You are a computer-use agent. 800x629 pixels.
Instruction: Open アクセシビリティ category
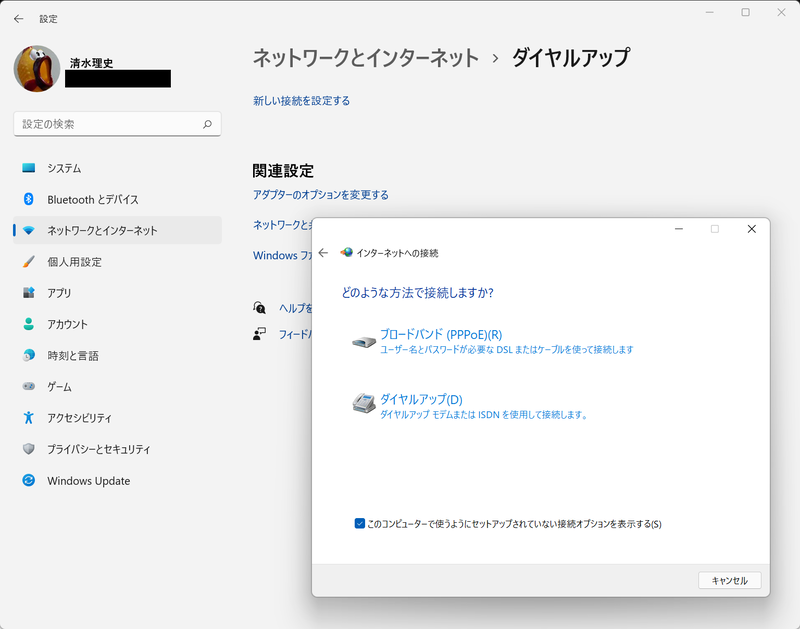117,418
